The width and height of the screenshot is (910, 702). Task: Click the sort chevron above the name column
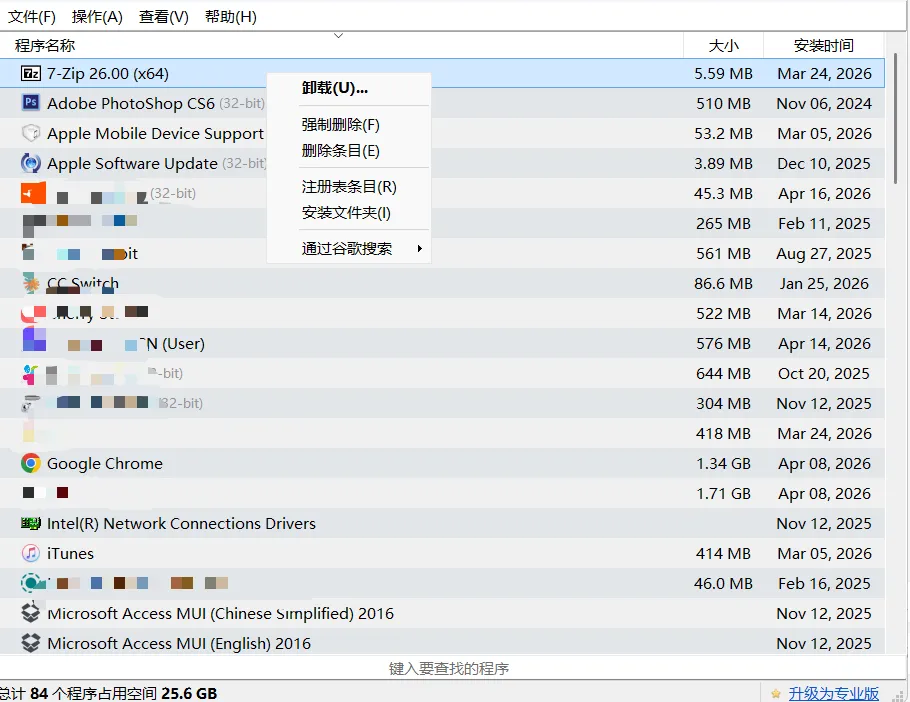[x=338, y=36]
